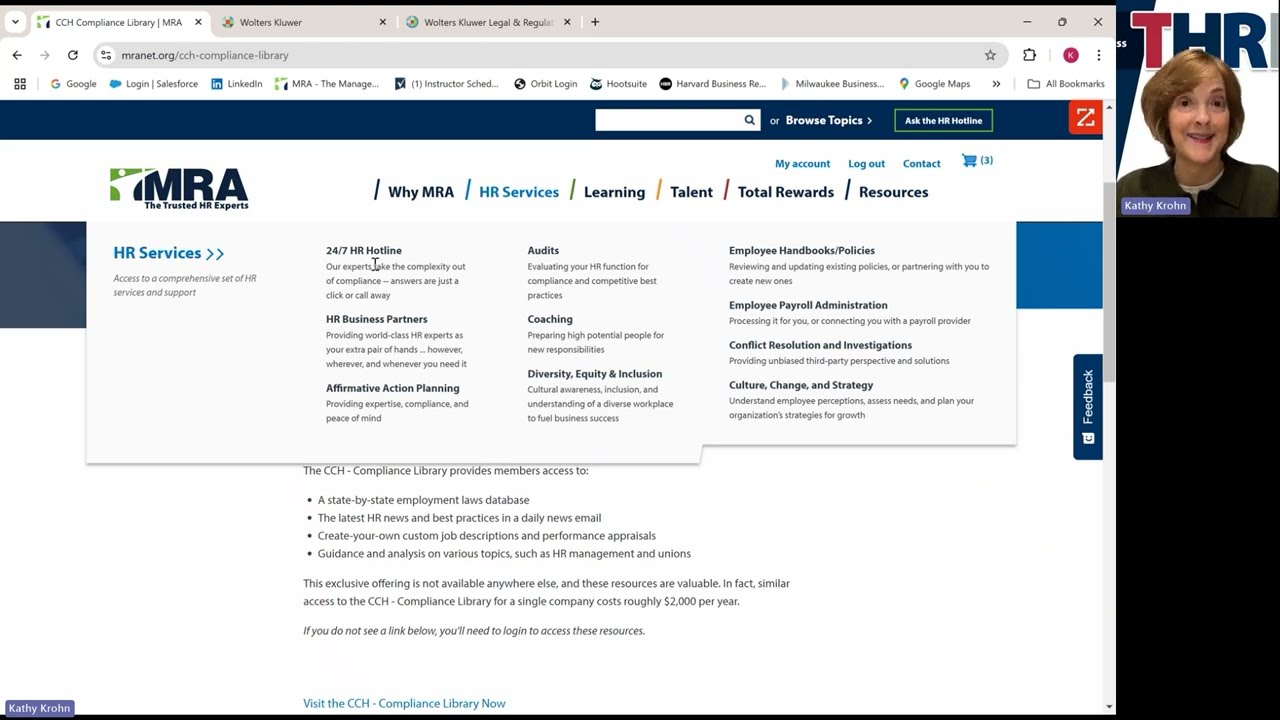Open Google bookmark
Screen dimensions: 1280x720
(73, 84)
